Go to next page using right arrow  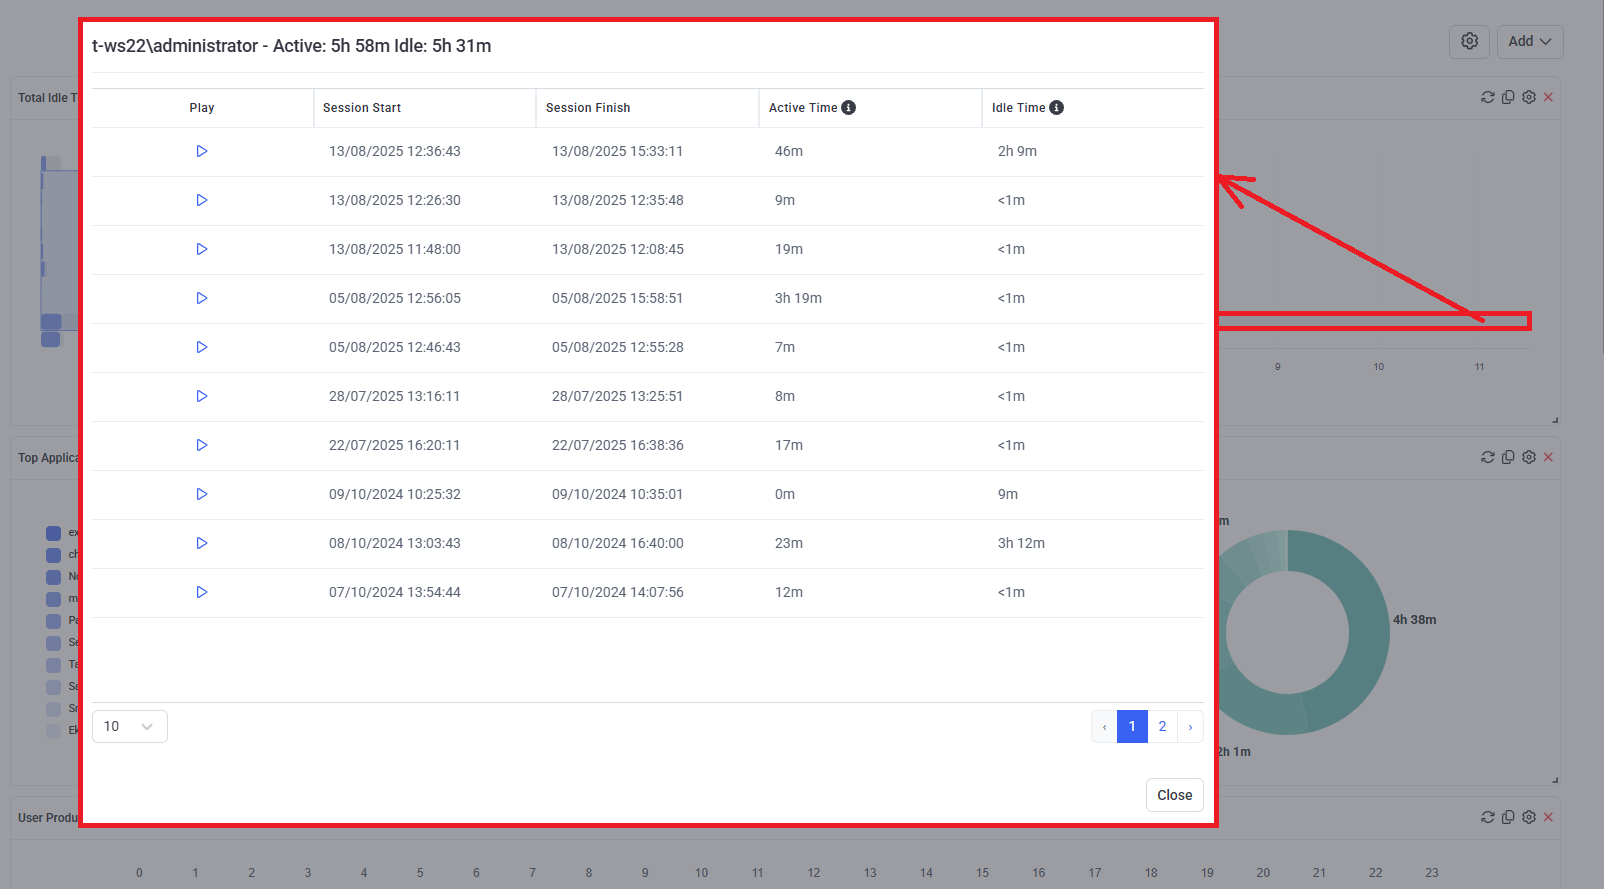(x=1190, y=726)
